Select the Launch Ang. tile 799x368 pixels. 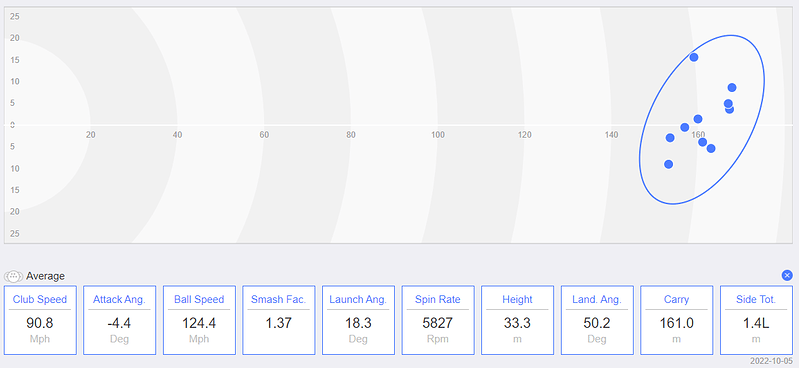point(358,320)
